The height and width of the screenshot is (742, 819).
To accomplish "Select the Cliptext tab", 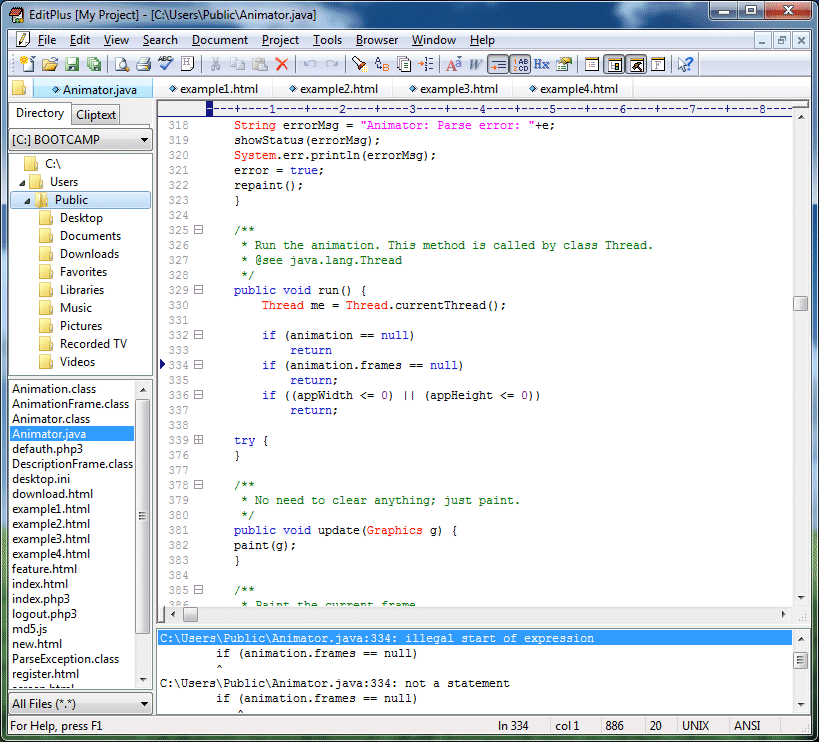I will click(95, 113).
